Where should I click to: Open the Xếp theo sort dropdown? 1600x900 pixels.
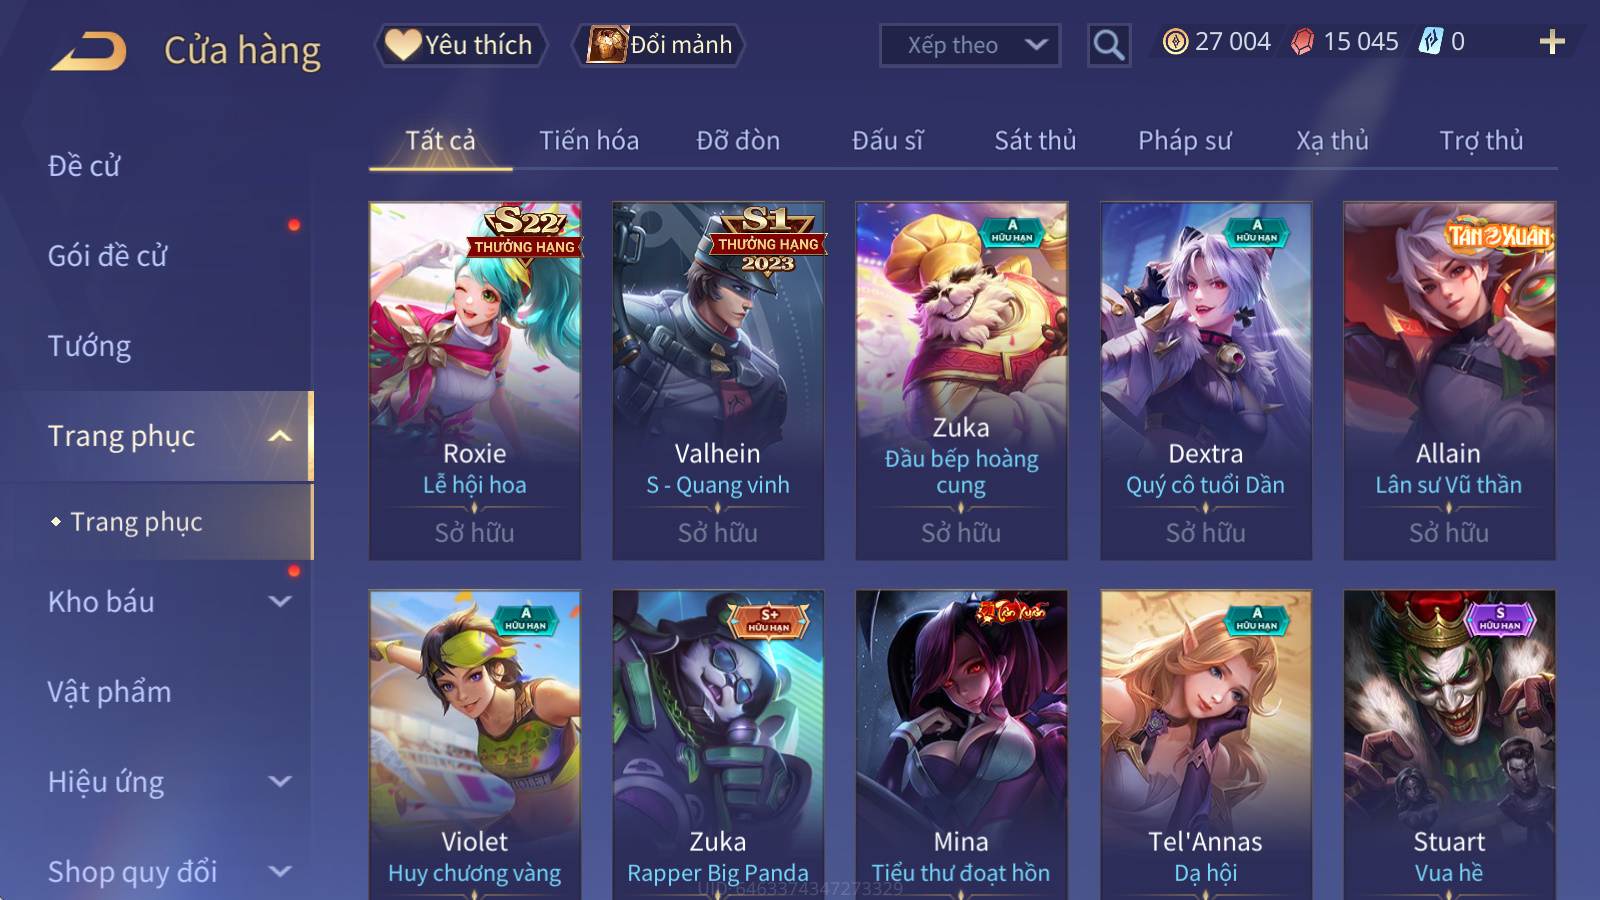tap(970, 45)
